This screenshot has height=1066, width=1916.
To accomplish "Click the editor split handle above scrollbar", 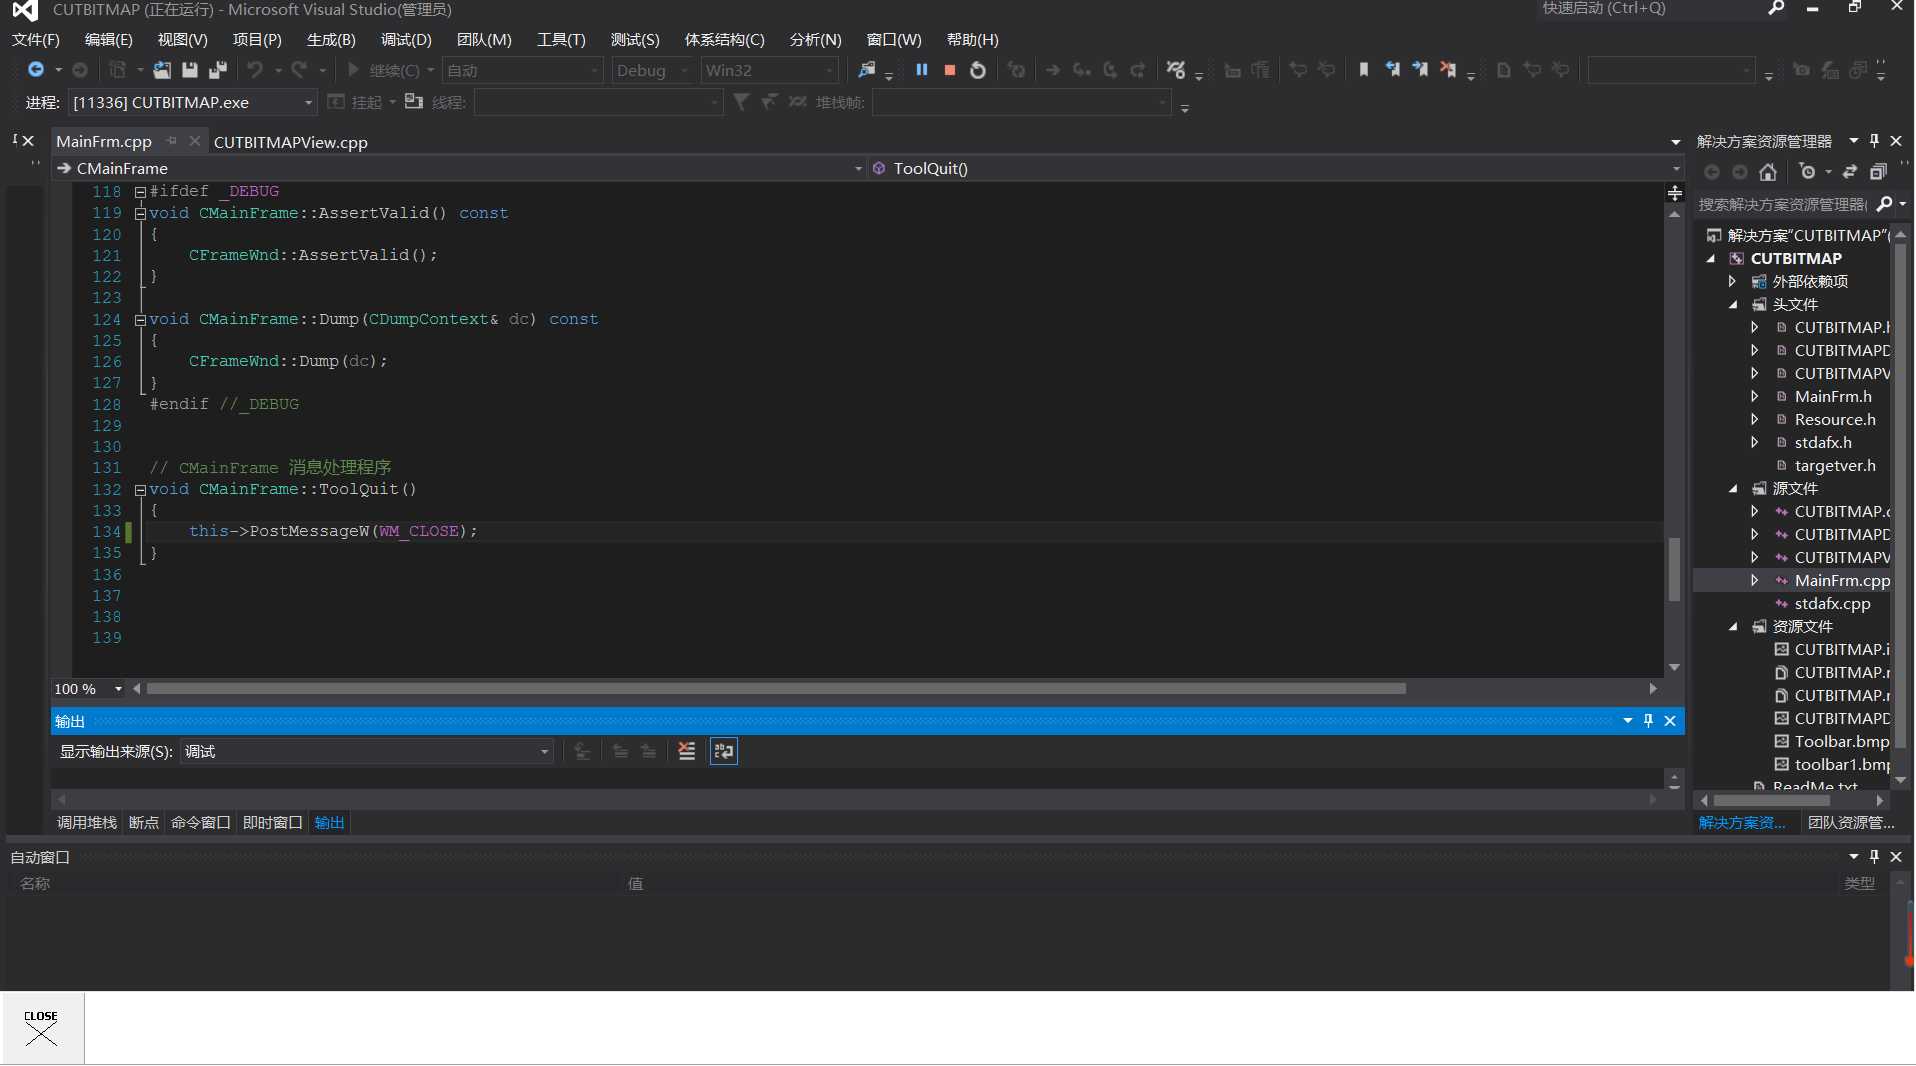I will pos(1675,193).
